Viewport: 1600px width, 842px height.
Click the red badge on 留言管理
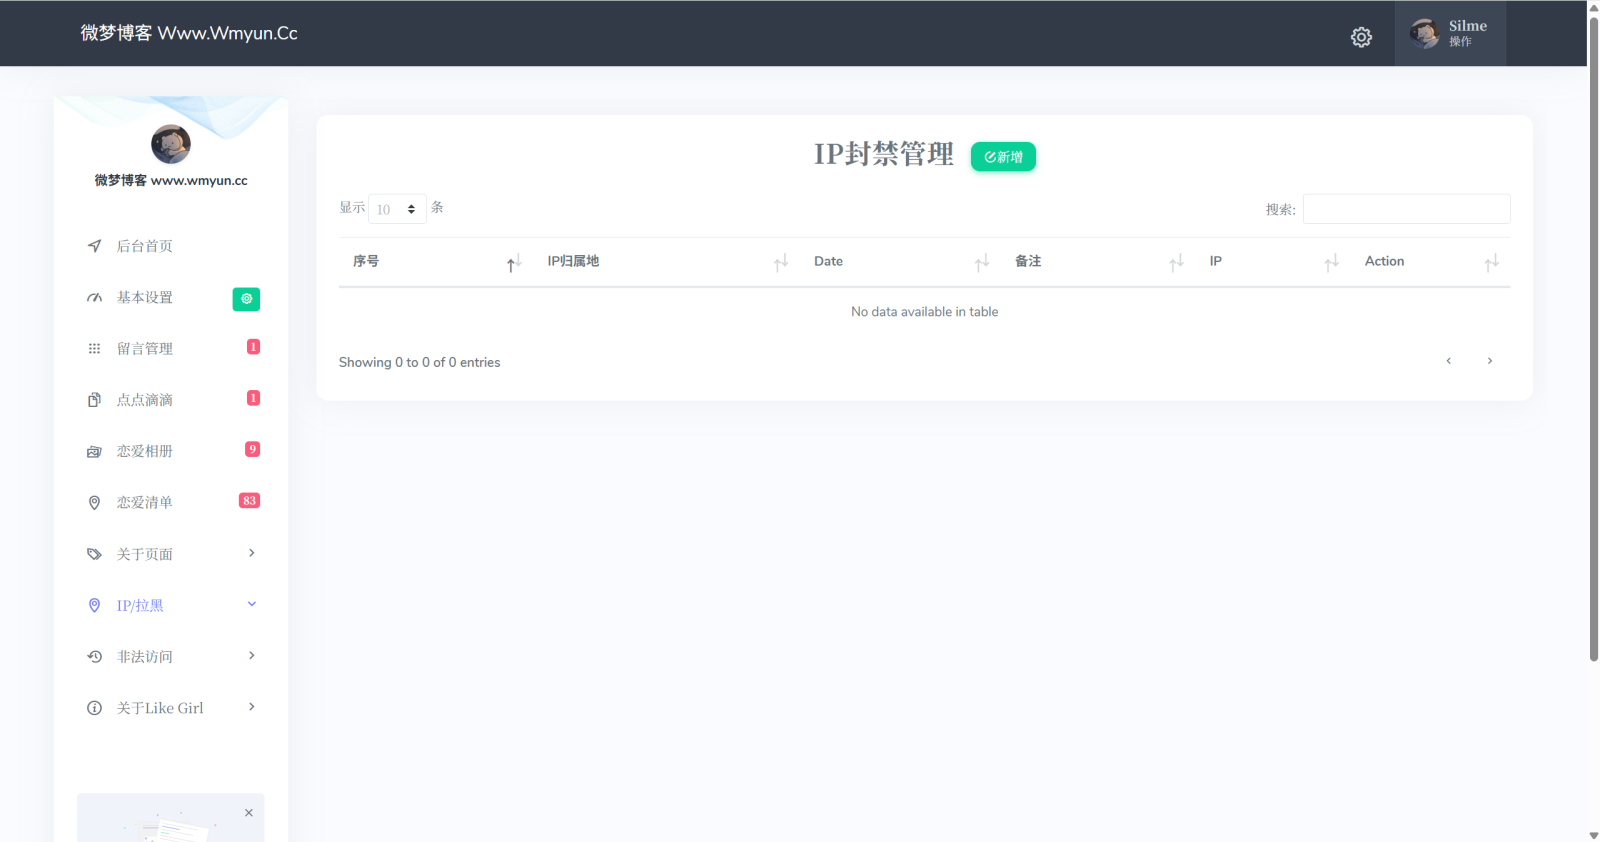click(x=253, y=347)
